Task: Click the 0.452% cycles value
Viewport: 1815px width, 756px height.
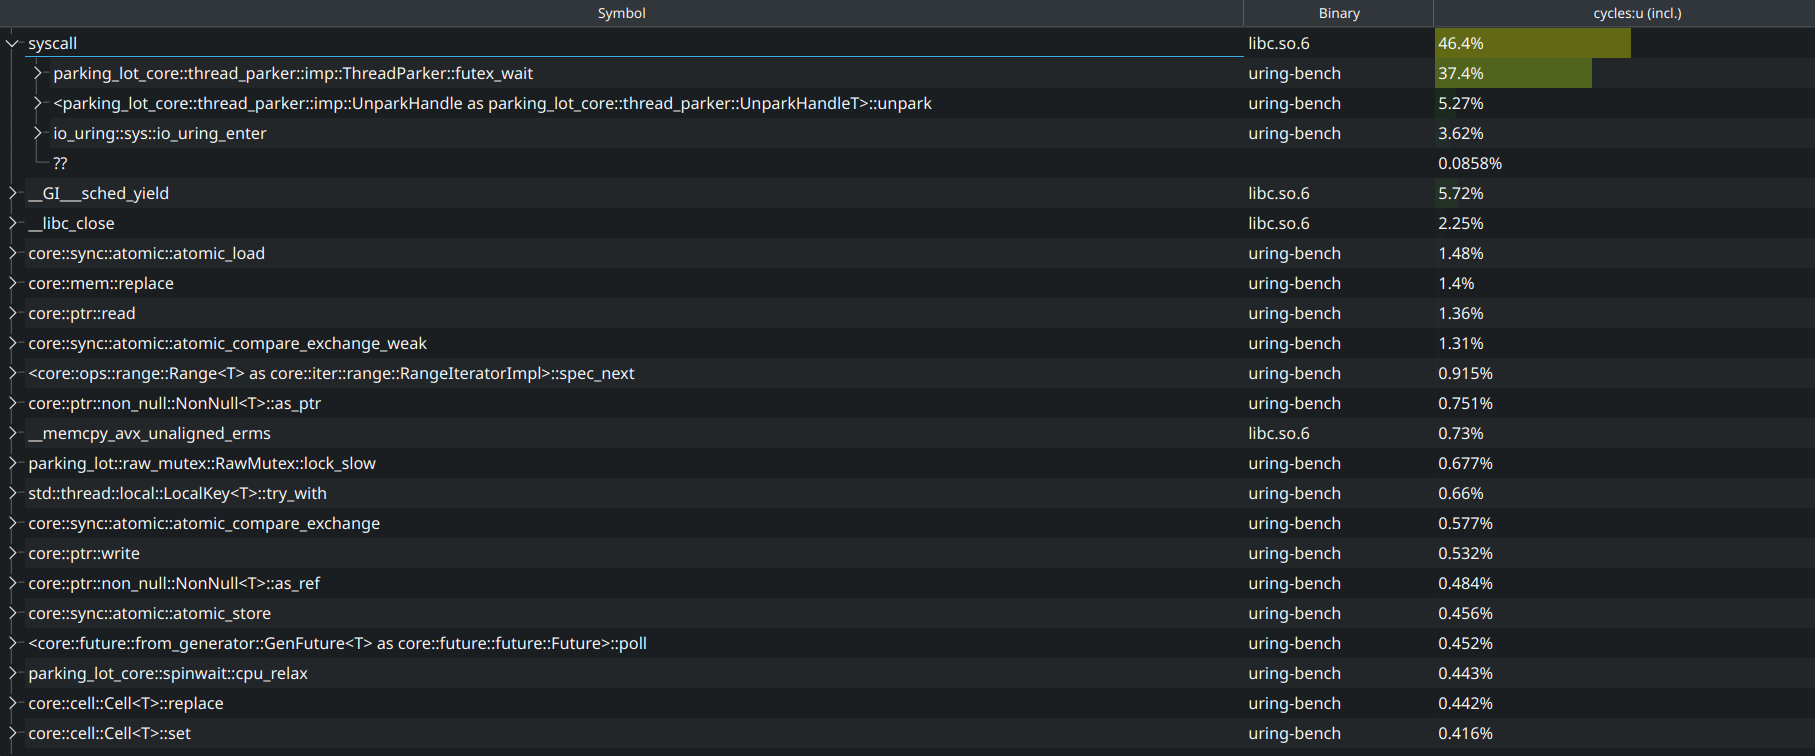Action: (1465, 643)
